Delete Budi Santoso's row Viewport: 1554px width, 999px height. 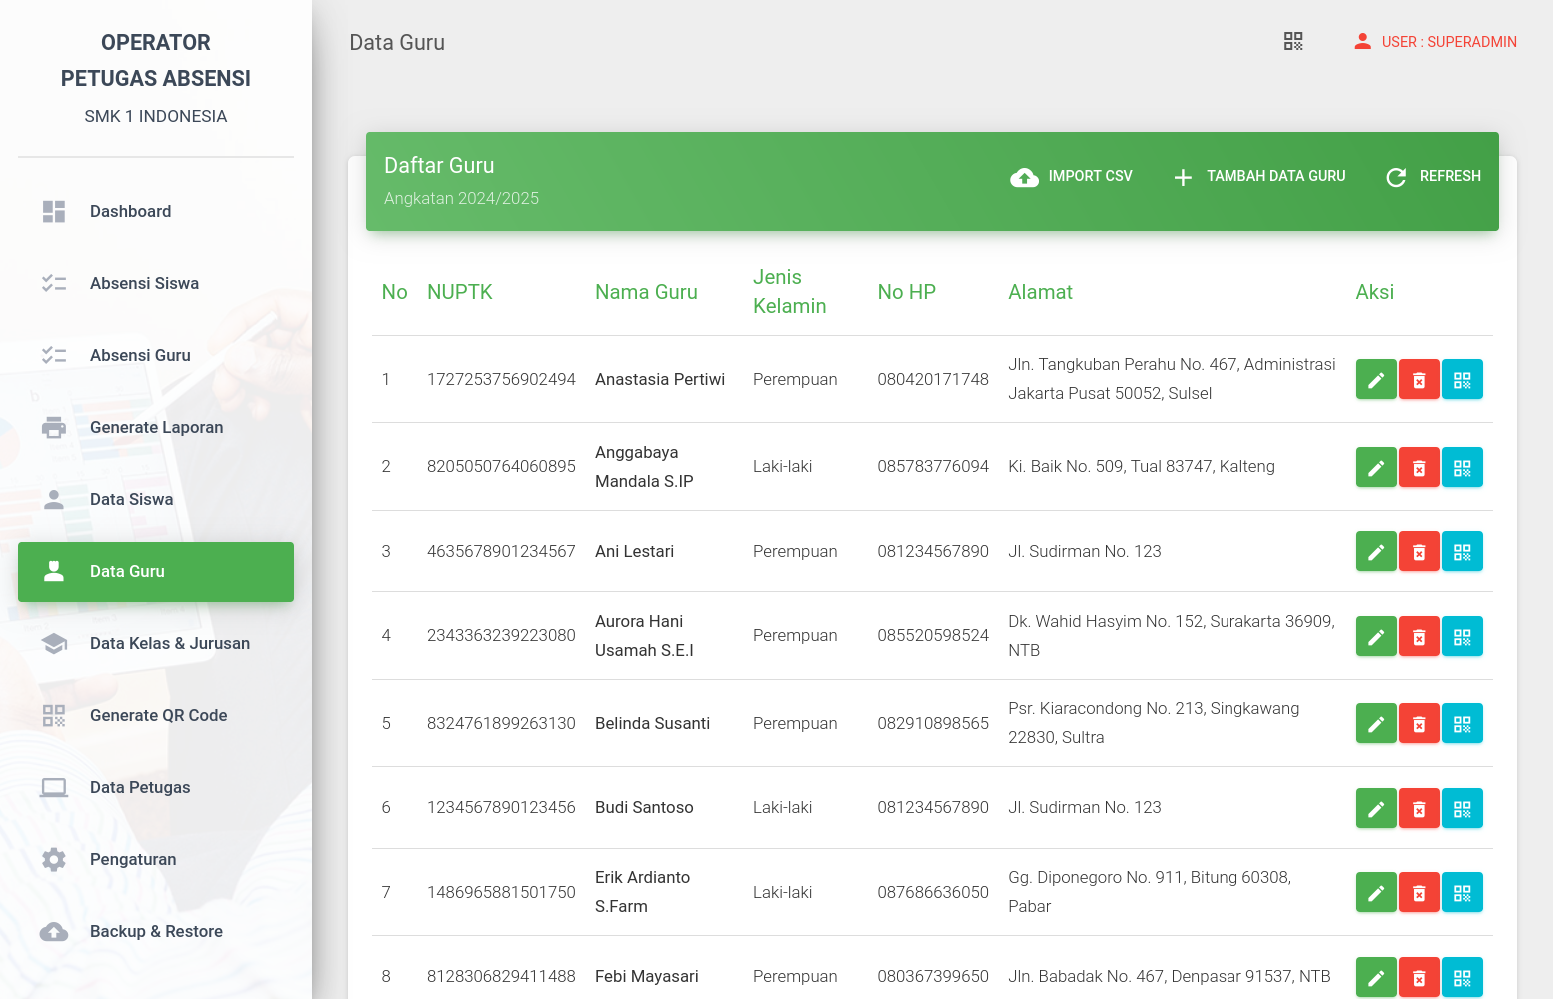1419,808
